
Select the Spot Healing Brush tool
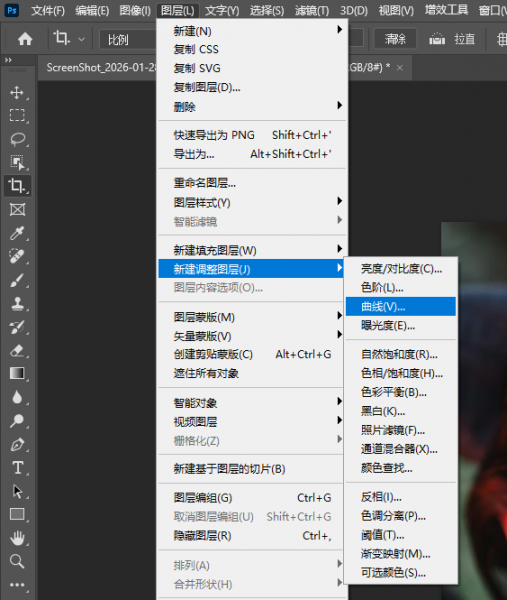pyautogui.click(x=17, y=256)
